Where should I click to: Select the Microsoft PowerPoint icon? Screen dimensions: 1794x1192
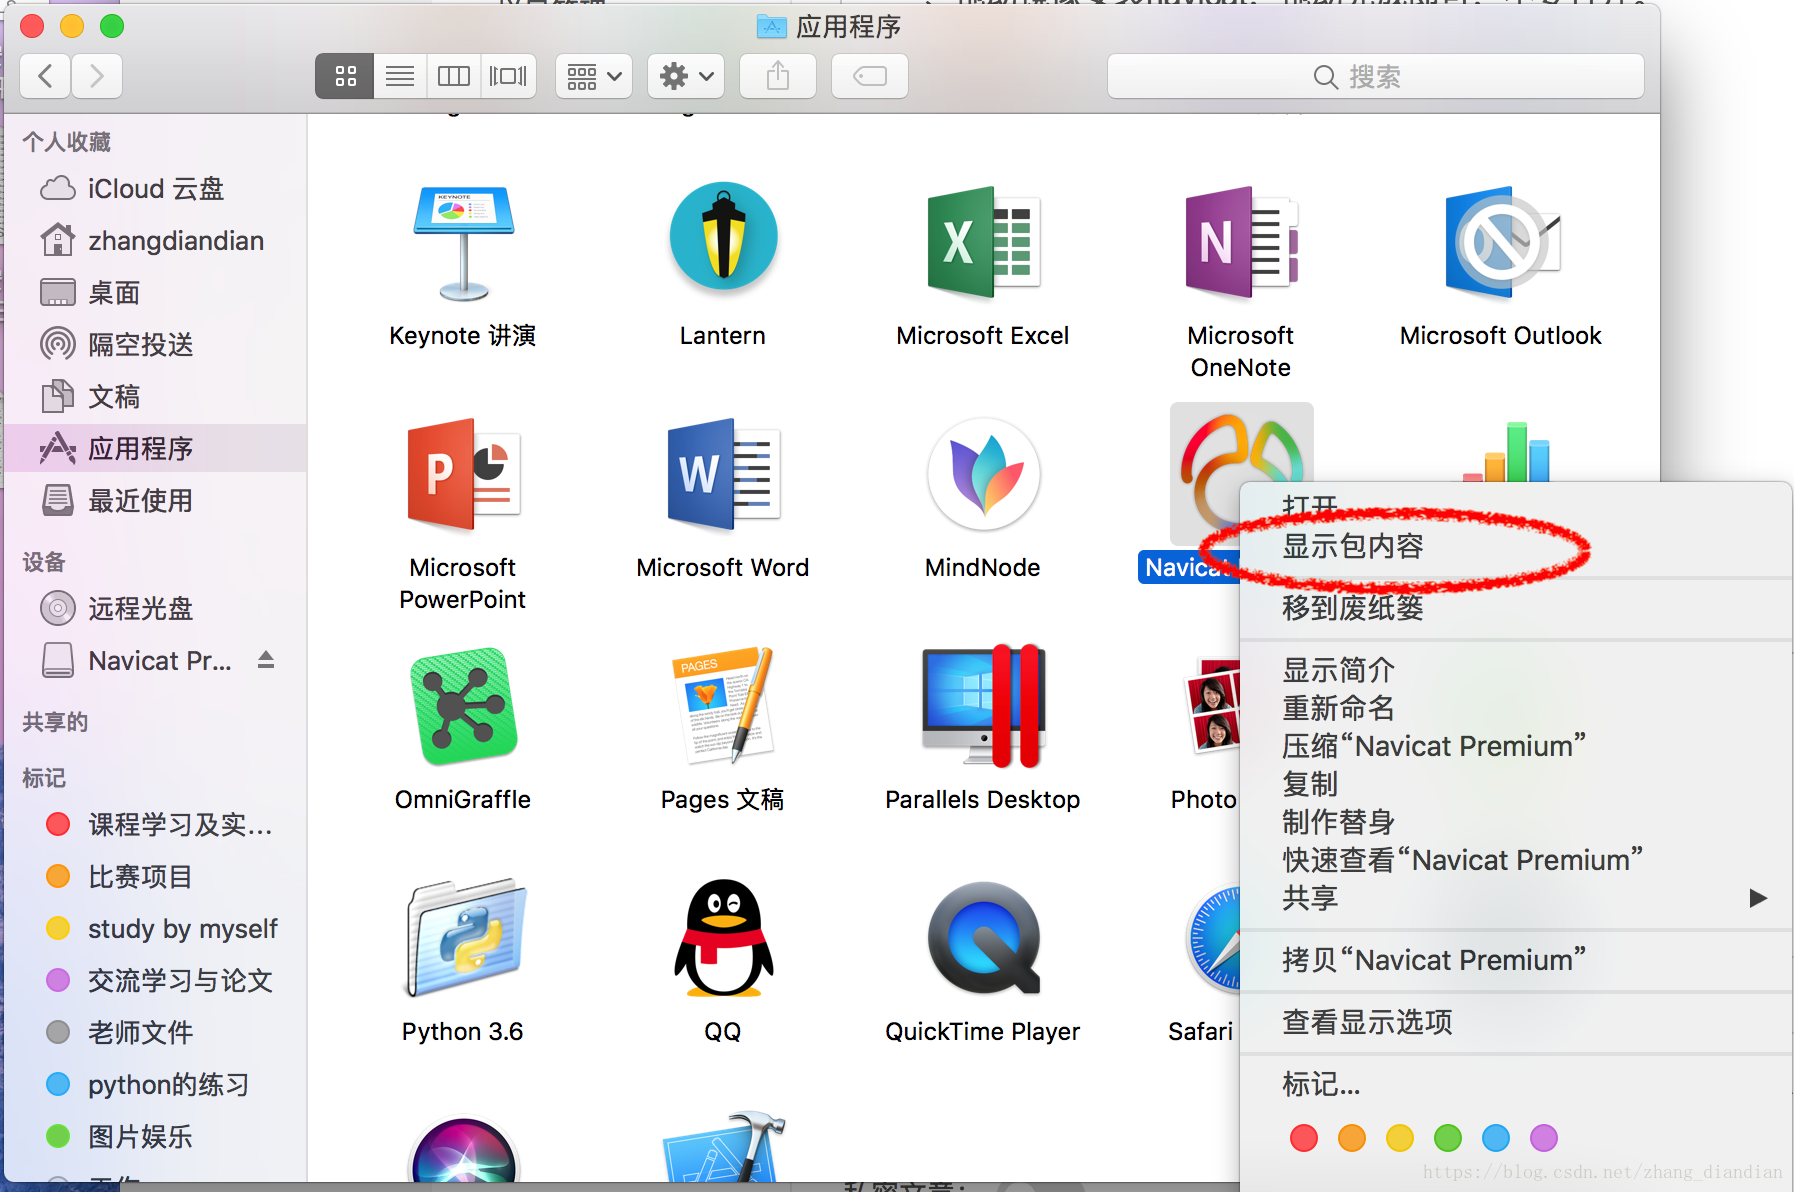point(463,475)
